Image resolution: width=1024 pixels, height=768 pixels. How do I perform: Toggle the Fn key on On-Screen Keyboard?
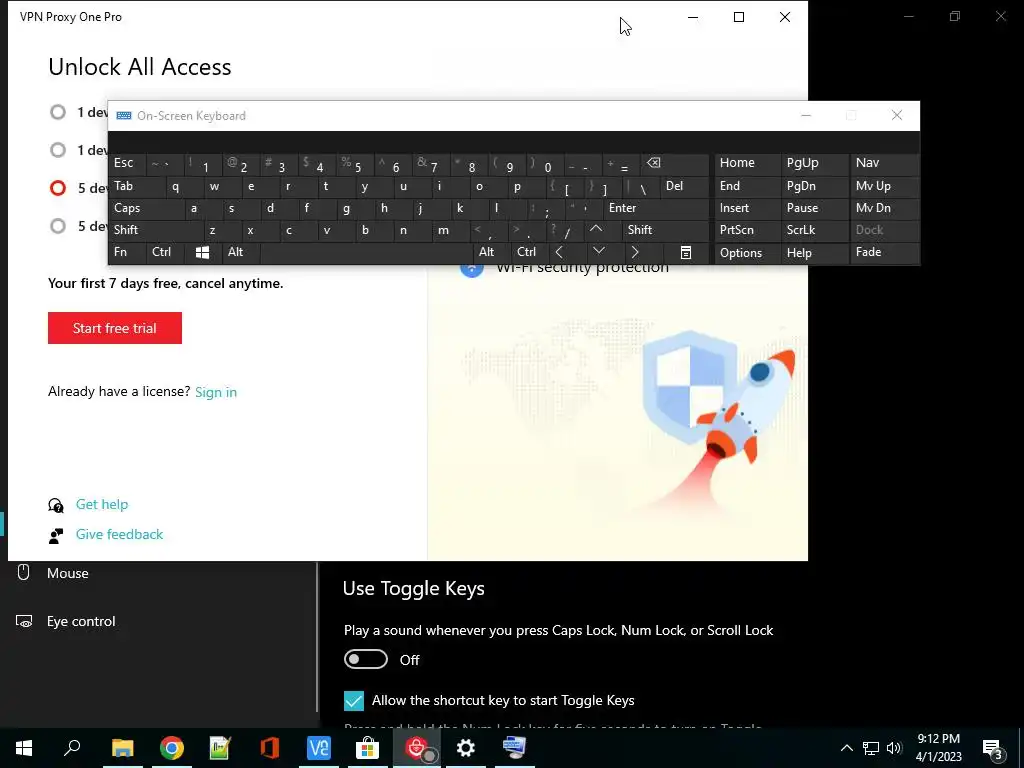tap(127, 253)
